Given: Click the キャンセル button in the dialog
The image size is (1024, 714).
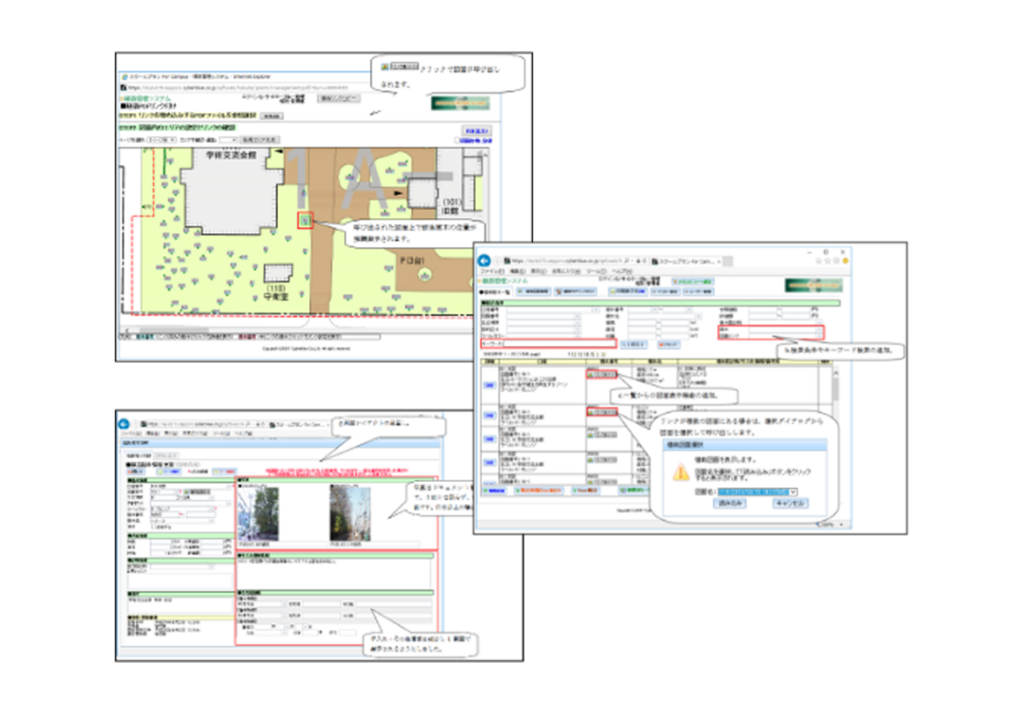Looking at the screenshot, I should [790, 504].
